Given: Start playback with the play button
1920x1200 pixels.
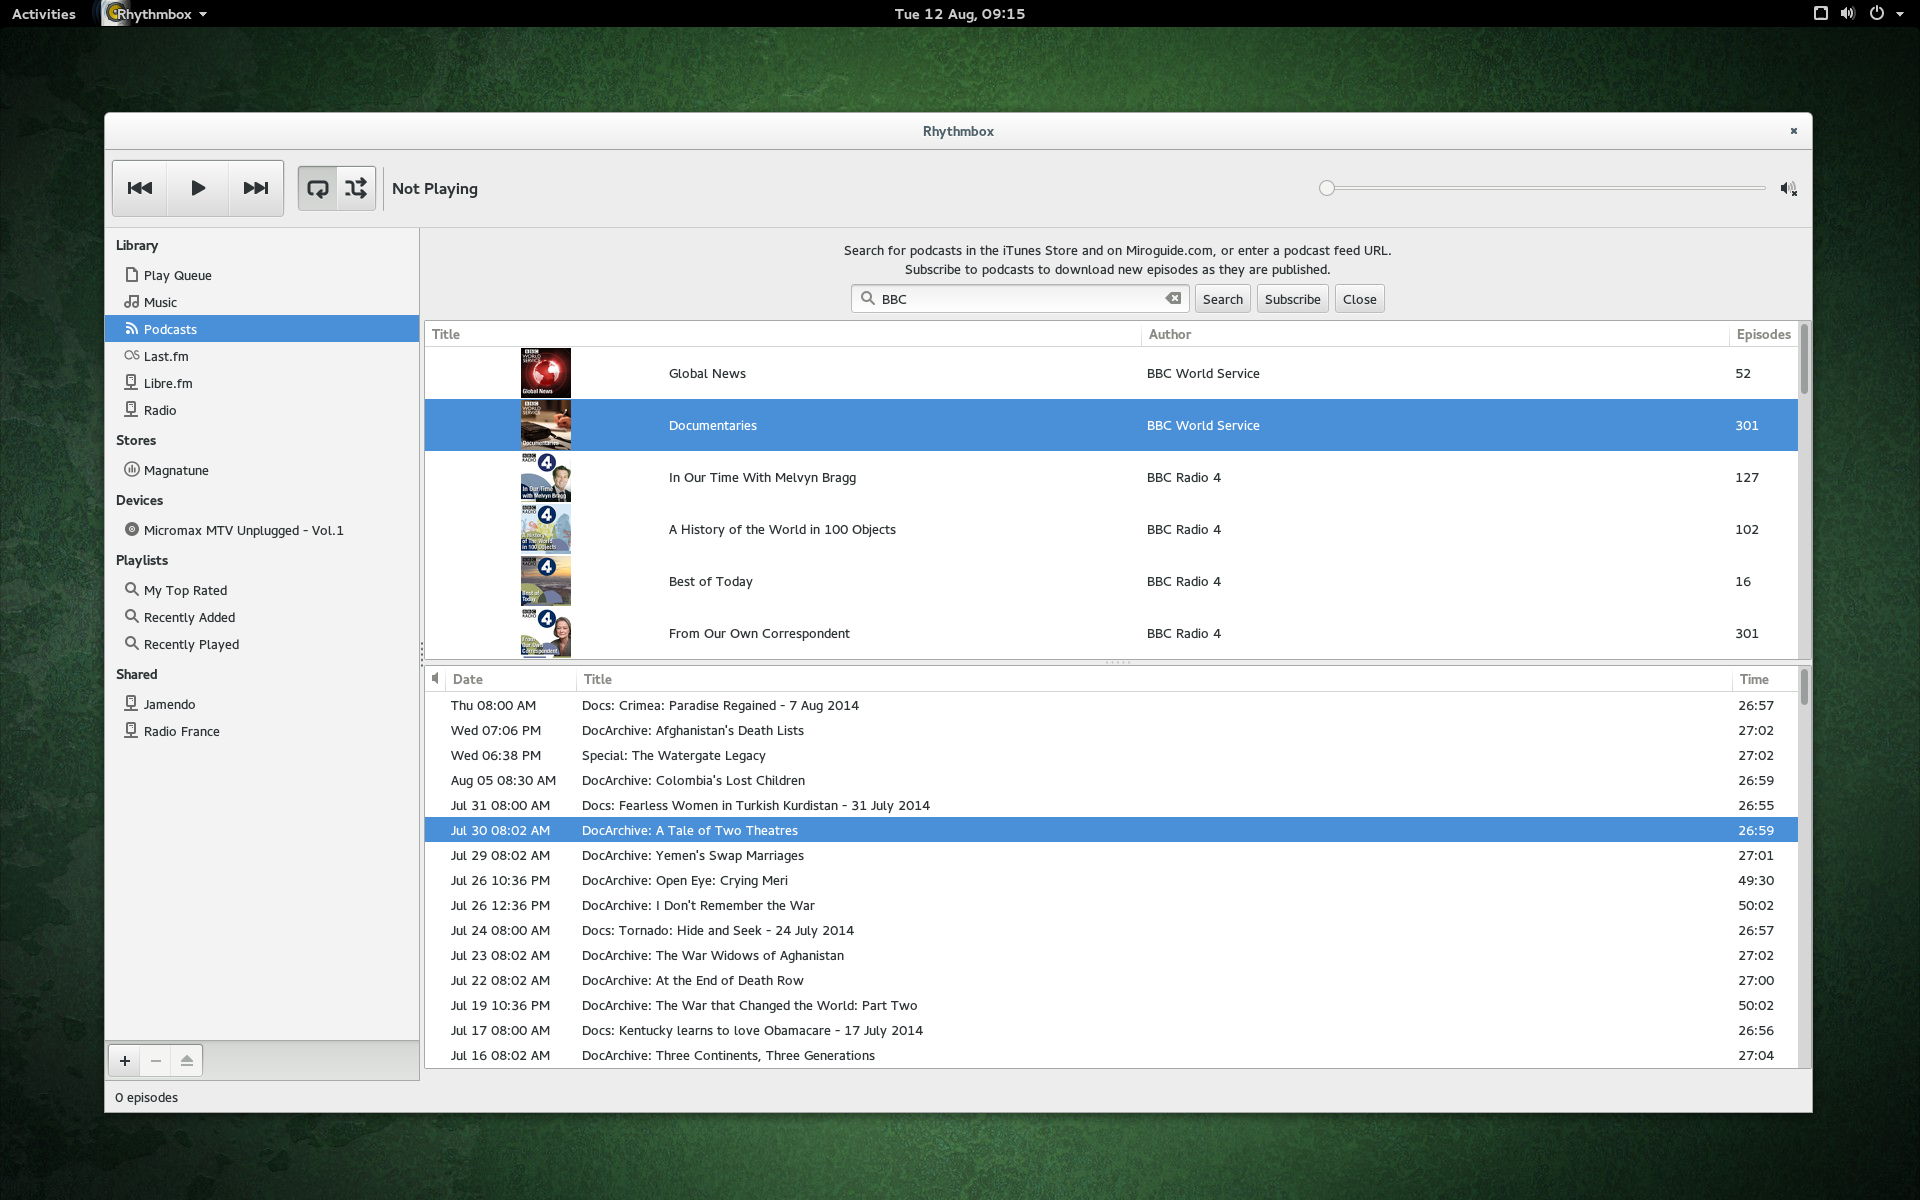Looking at the screenshot, I should click(x=198, y=188).
